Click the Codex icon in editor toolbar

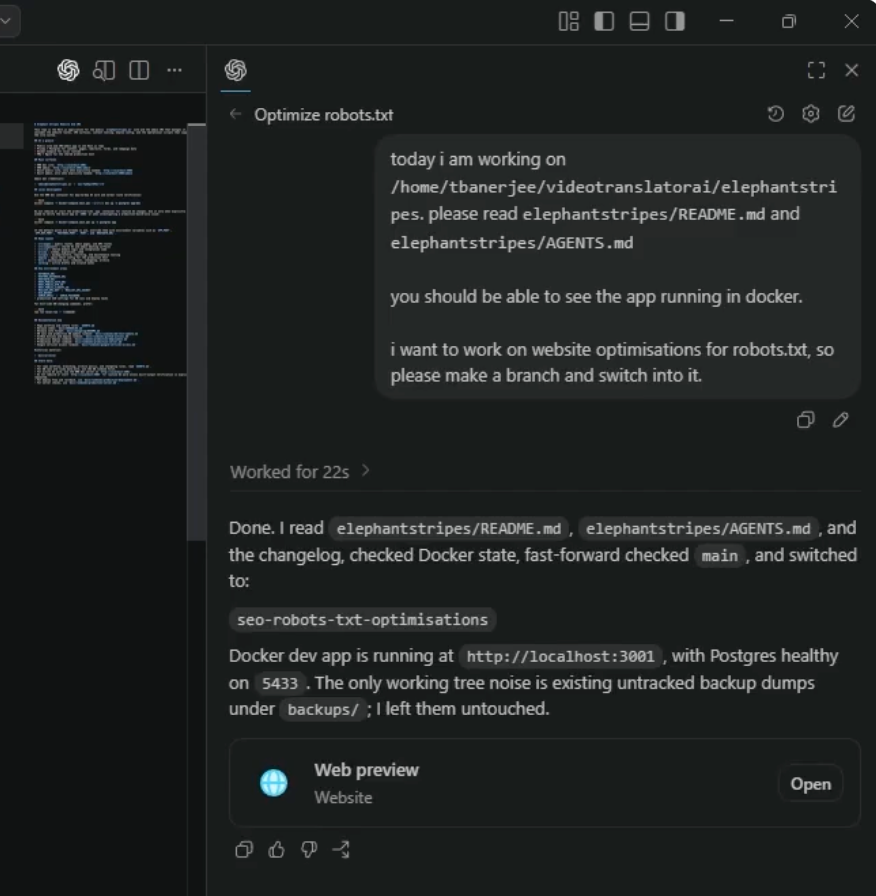tap(69, 70)
